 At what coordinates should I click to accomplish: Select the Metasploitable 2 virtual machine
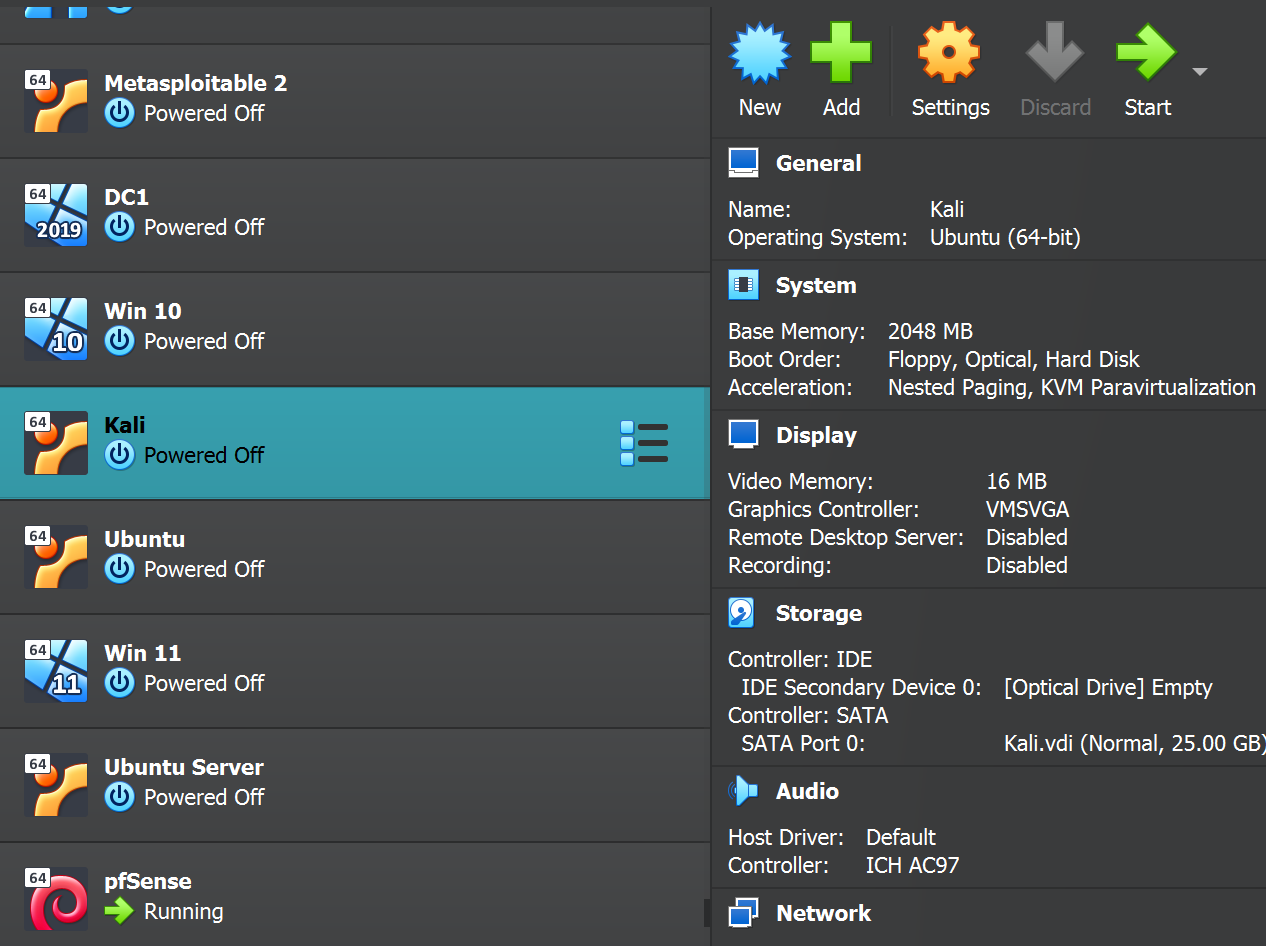pyautogui.click(x=195, y=100)
